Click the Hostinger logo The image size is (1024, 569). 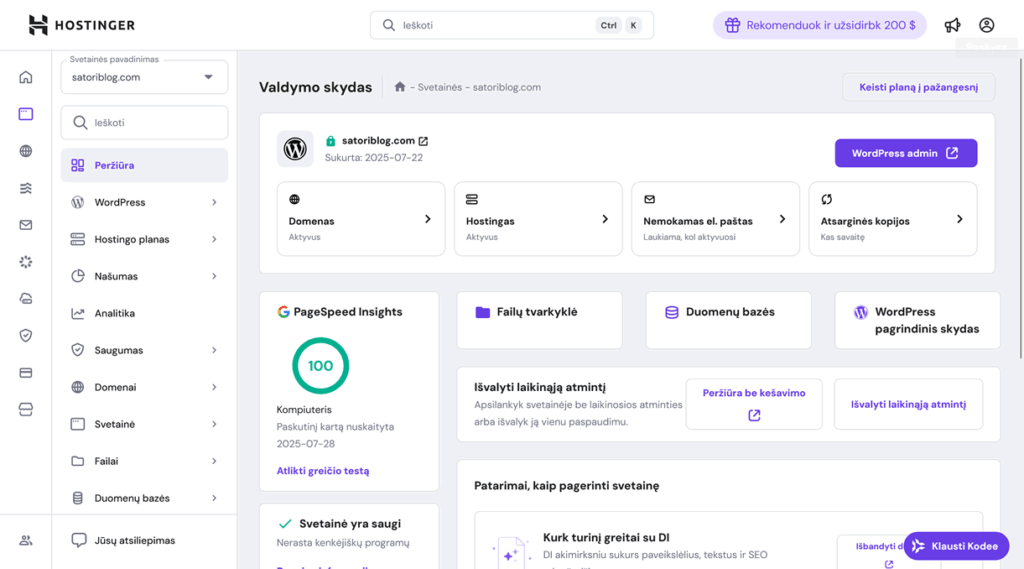point(82,25)
